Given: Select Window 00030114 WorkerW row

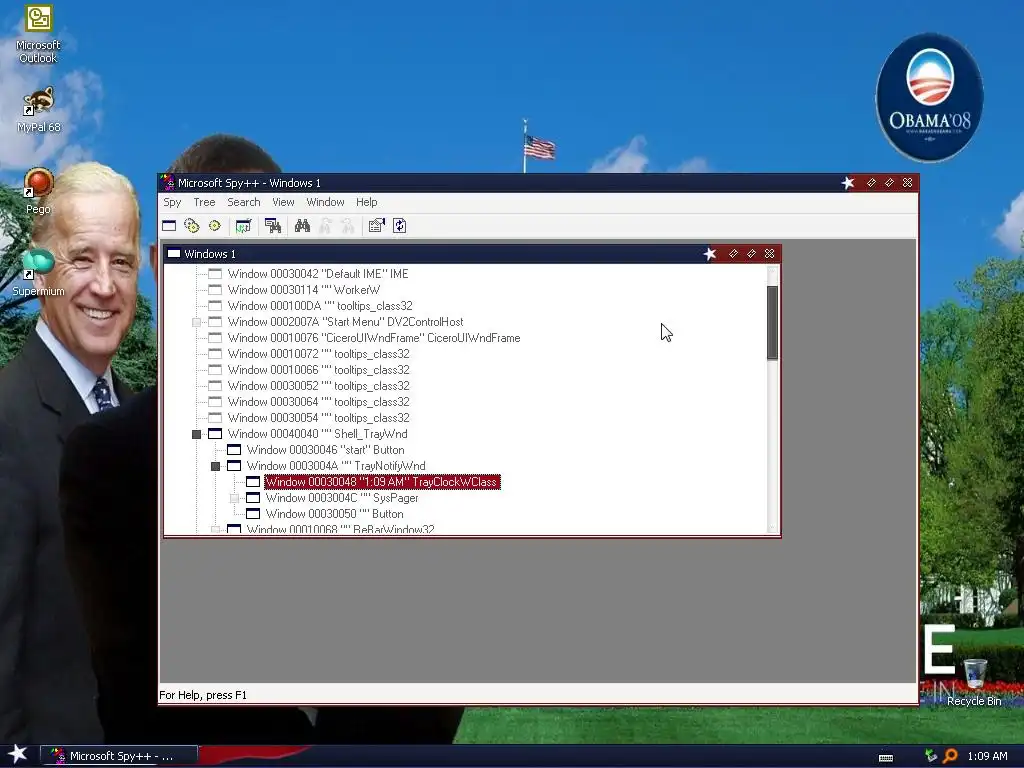Looking at the screenshot, I should click(304, 290).
